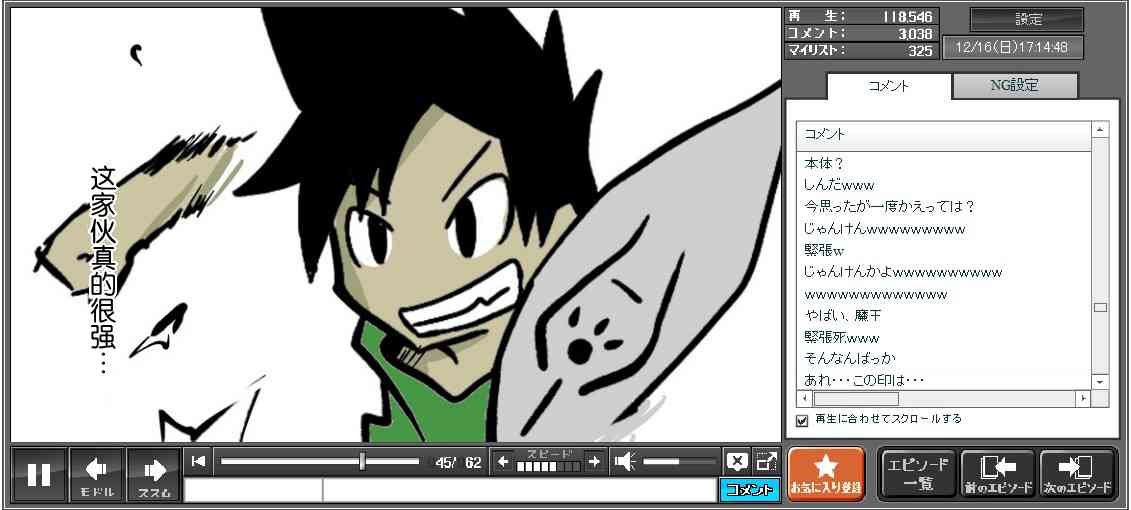Toggle 再生に合わせてスクロールする checkbox
This screenshot has width=1131, height=510.
pyautogui.click(x=802, y=420)
